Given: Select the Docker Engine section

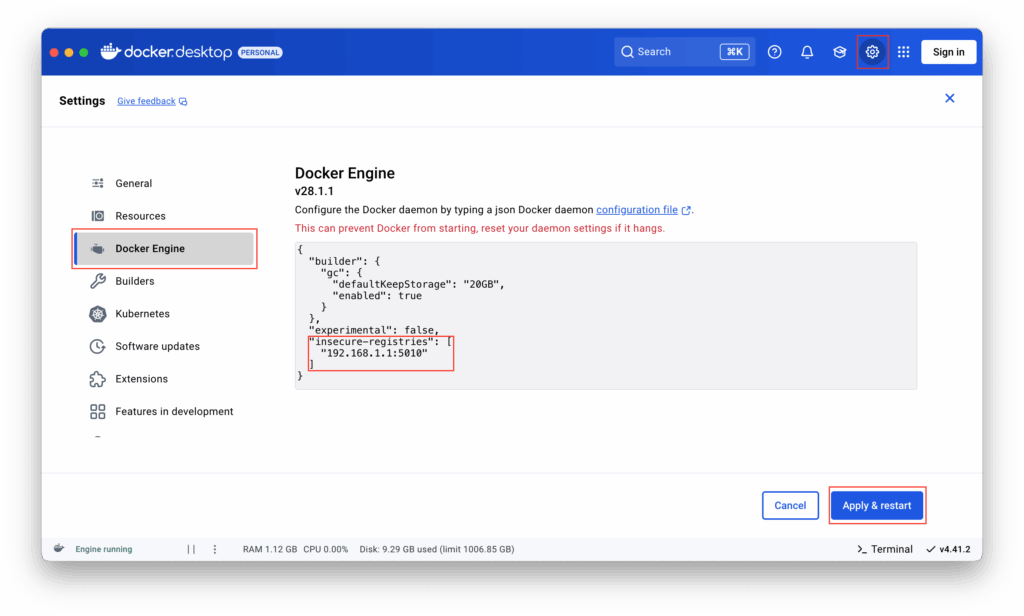Looking at the screenshot, I should (165, 248).
